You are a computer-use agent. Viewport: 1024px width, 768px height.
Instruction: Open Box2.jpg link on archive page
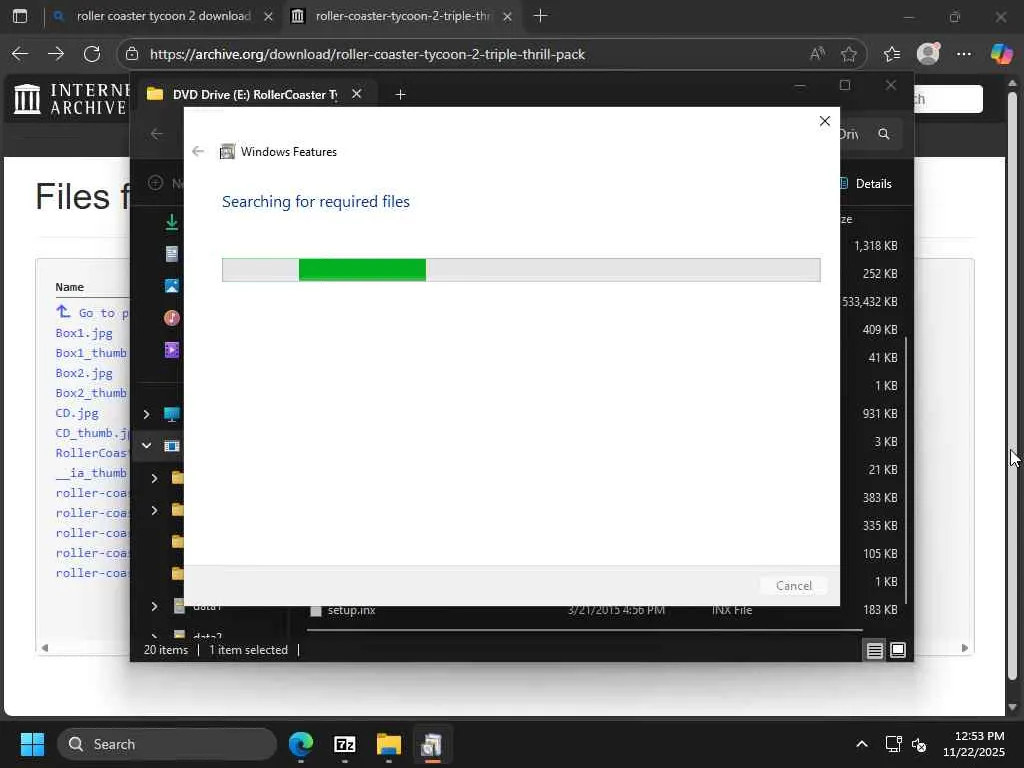84,373
